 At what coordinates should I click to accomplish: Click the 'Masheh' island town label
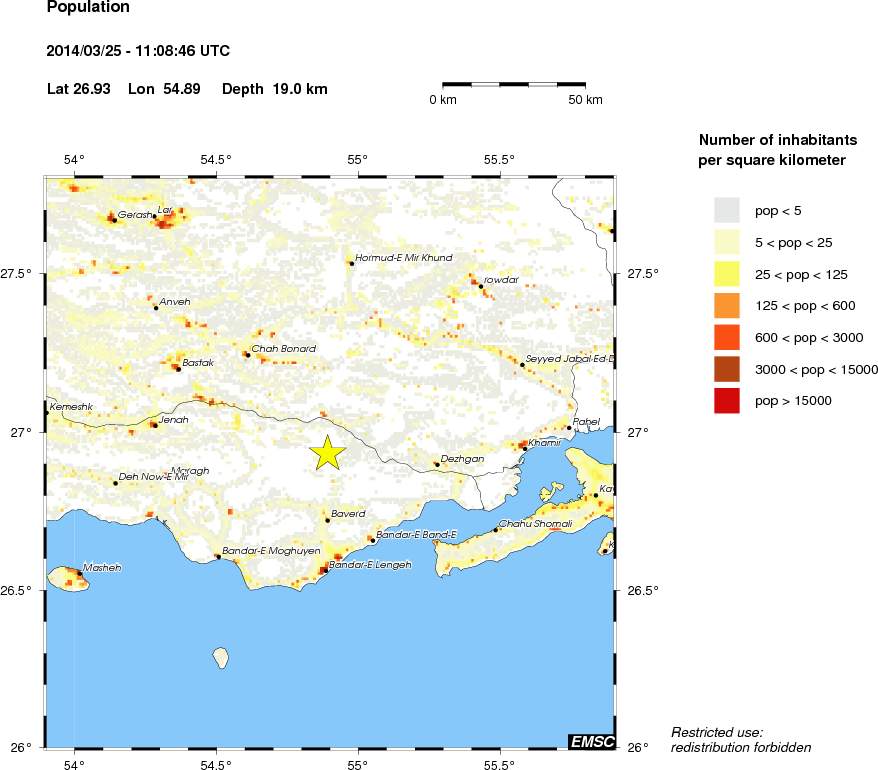pyautogui.click(x=102, y=568)
